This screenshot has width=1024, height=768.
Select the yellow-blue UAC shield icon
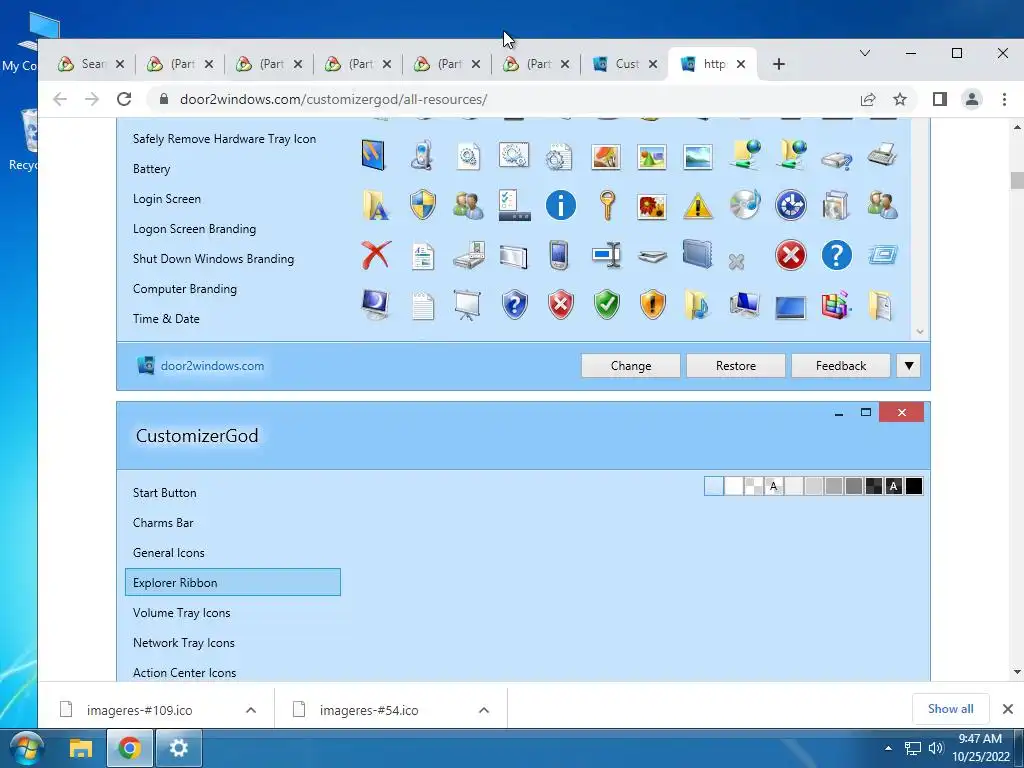point(423,205)
